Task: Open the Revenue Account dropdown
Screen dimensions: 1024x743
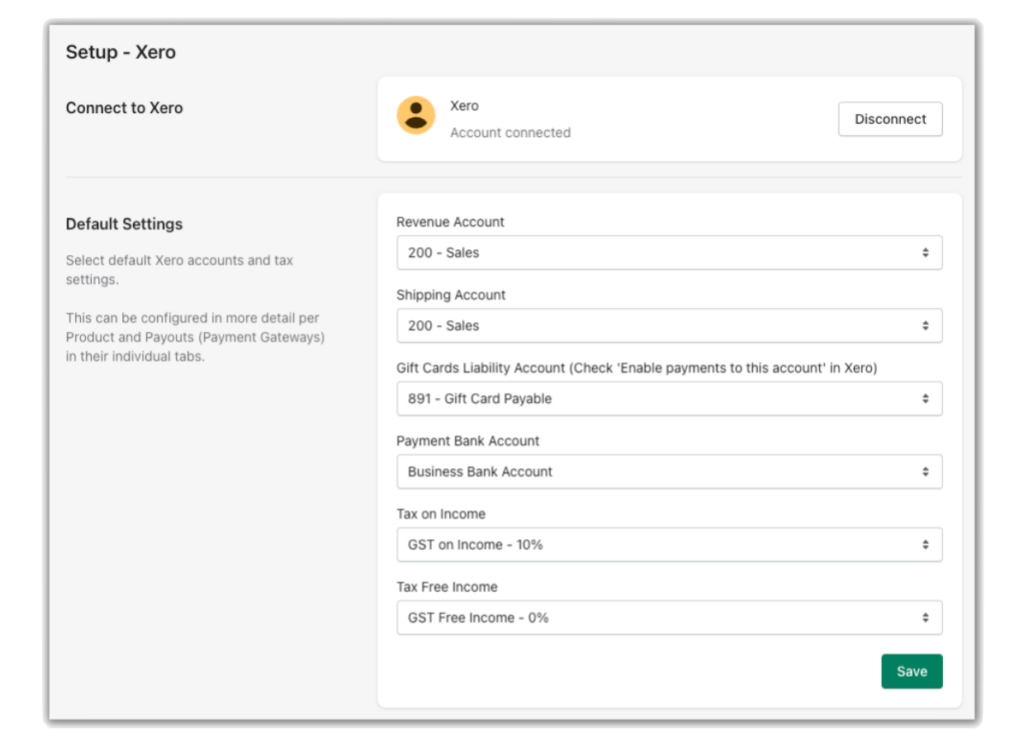Action: point(669,253)
